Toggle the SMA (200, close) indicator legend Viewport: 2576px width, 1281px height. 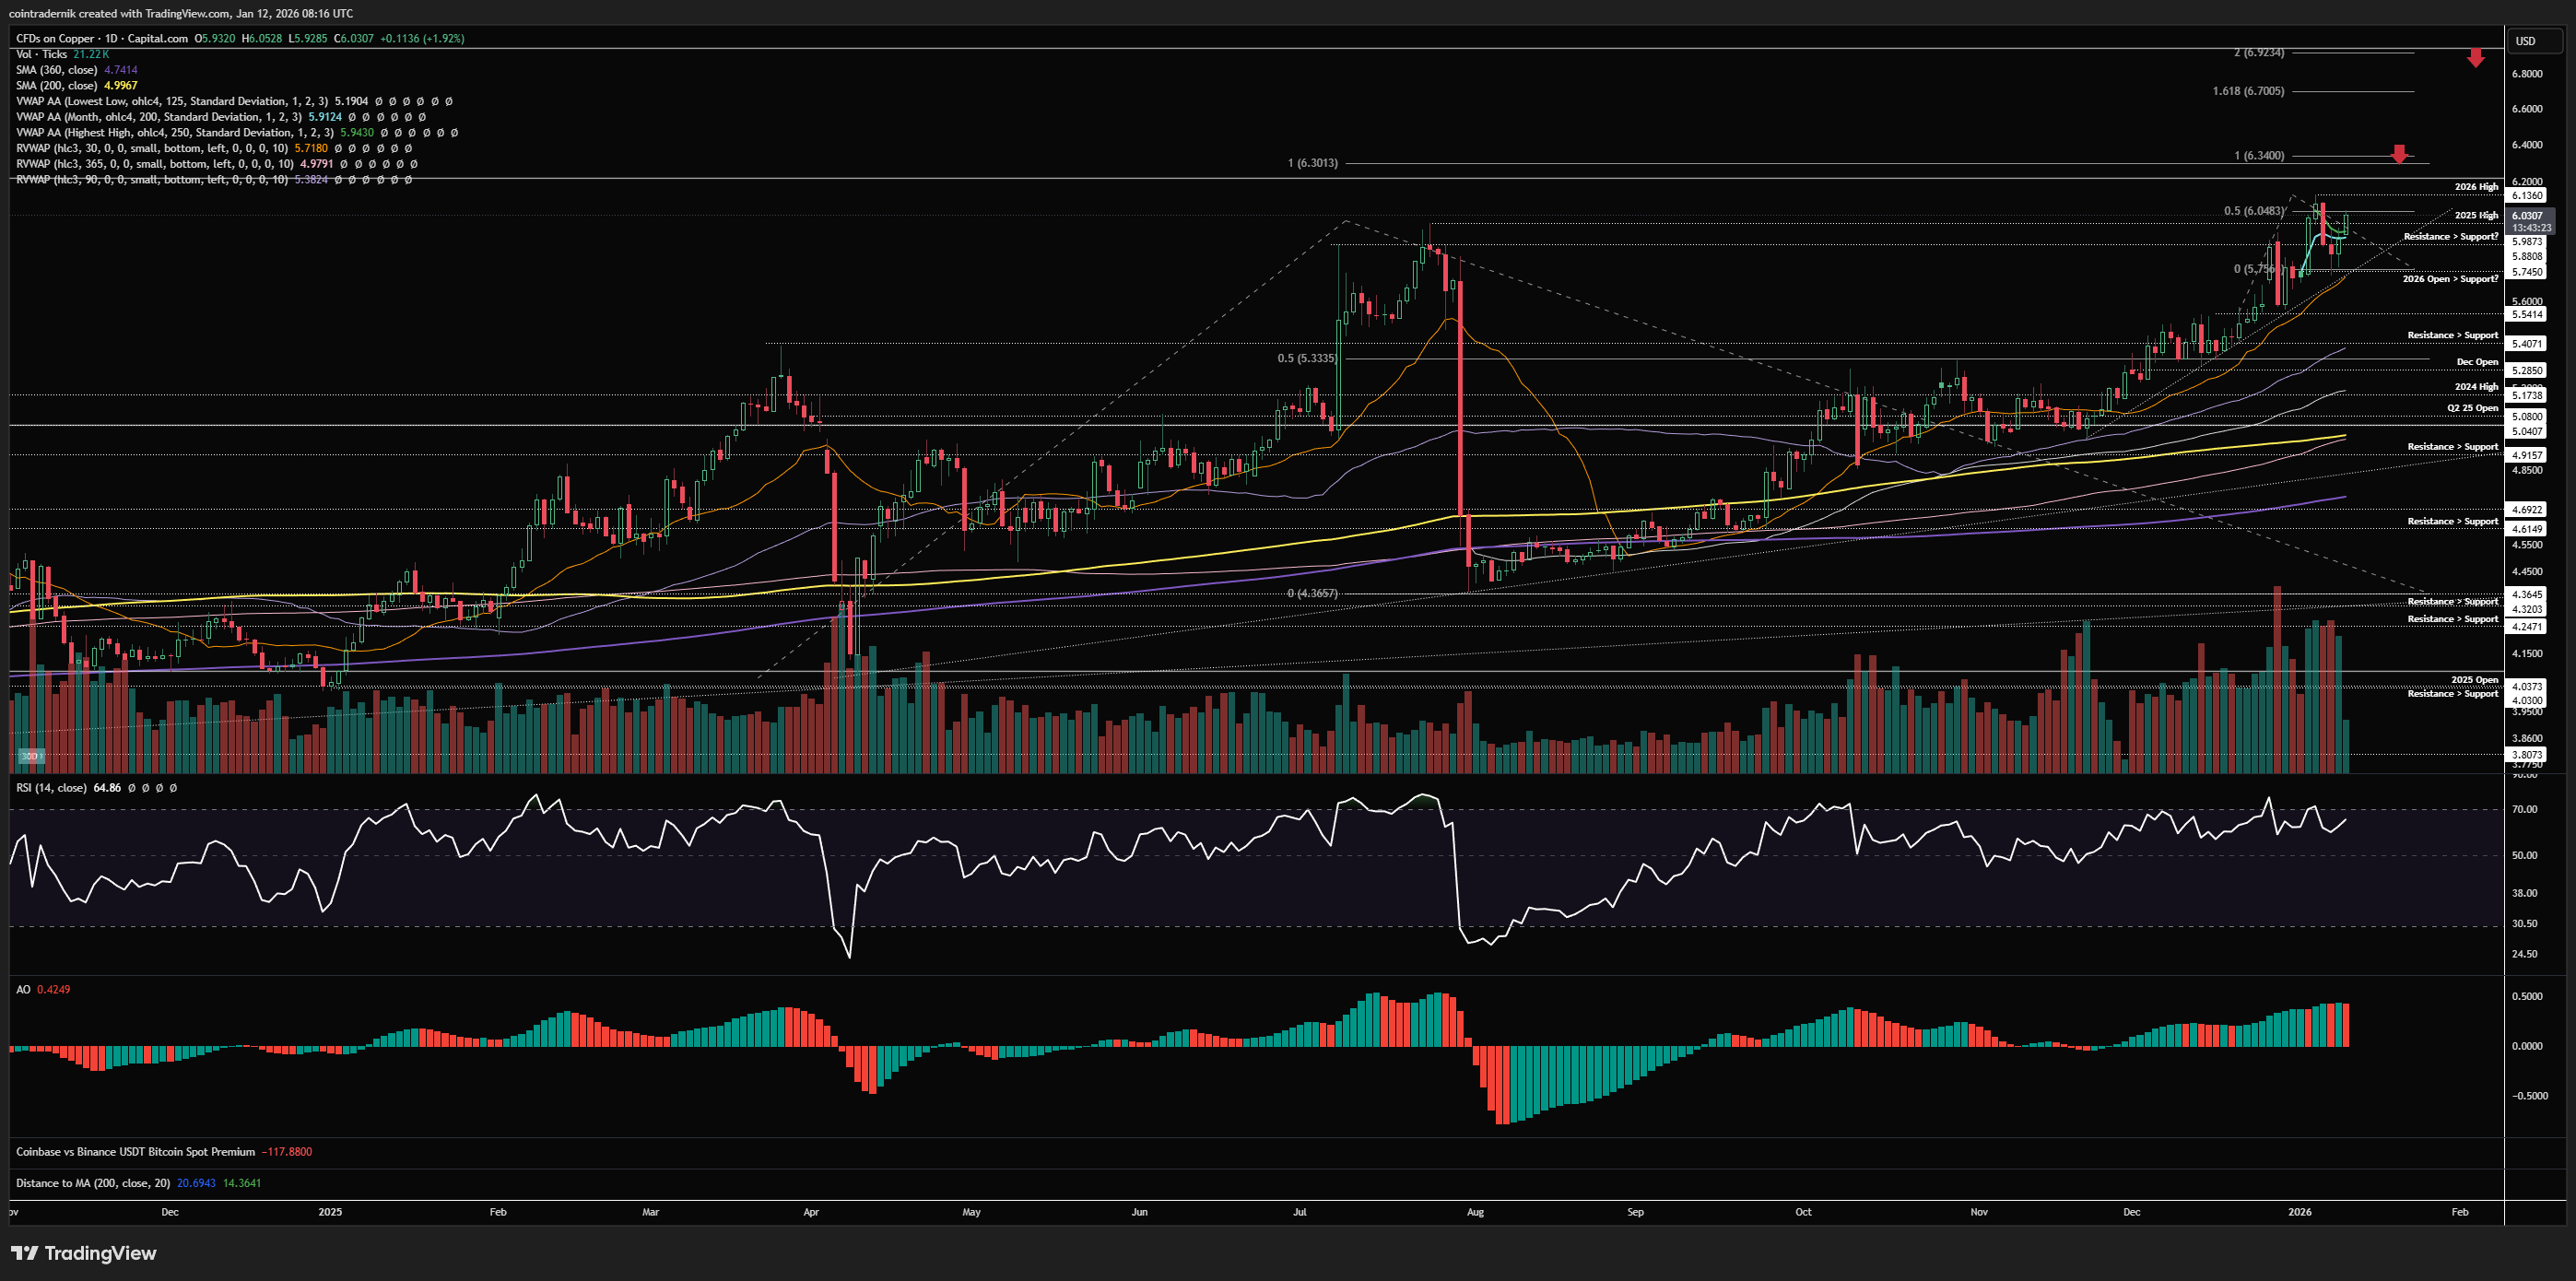click(x=56, y=86)
